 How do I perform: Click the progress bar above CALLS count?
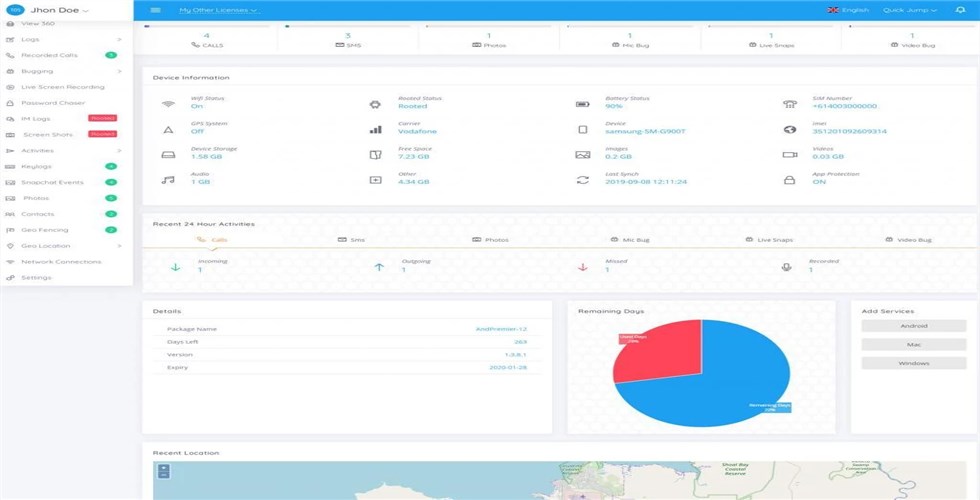click(207, 26)
